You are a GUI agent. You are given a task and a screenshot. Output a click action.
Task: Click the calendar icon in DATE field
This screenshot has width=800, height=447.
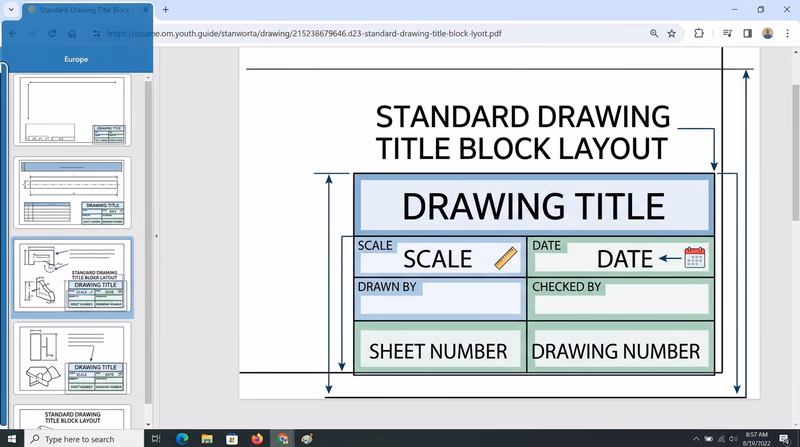[x=694, y=257]
